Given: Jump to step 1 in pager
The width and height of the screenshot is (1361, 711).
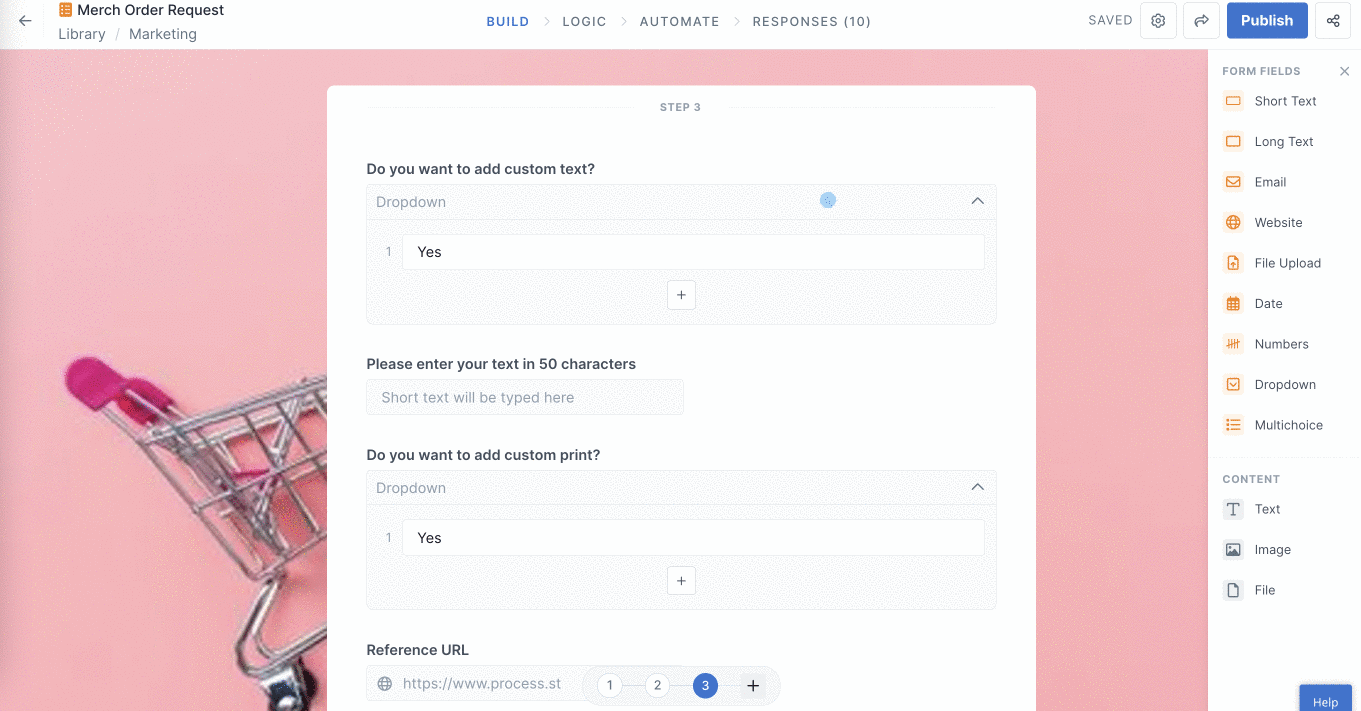Looking at the screenshot, I should click(609, 685).
